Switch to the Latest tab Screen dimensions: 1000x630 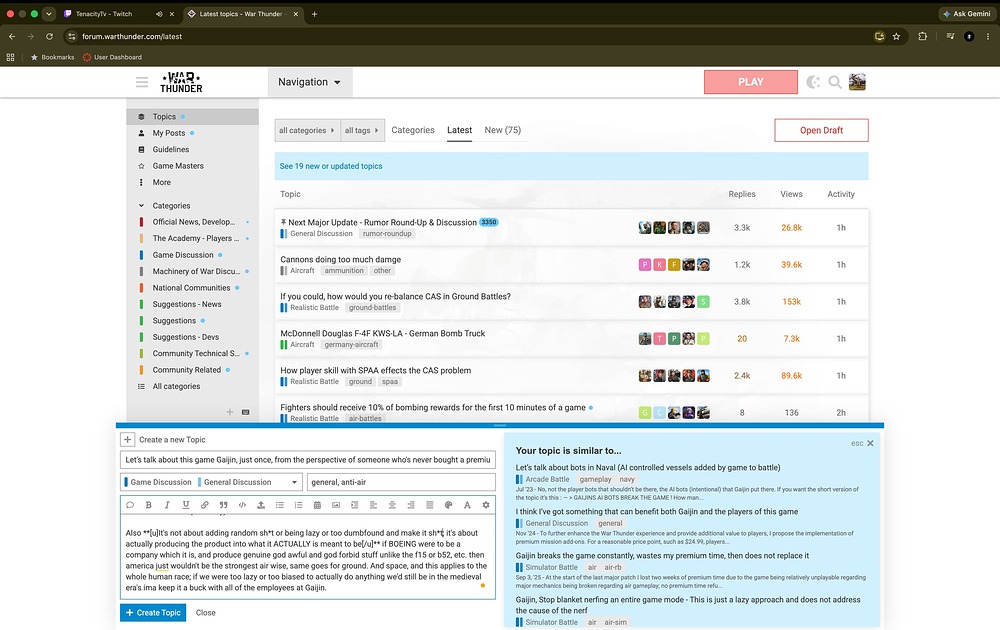coord(459,130)
